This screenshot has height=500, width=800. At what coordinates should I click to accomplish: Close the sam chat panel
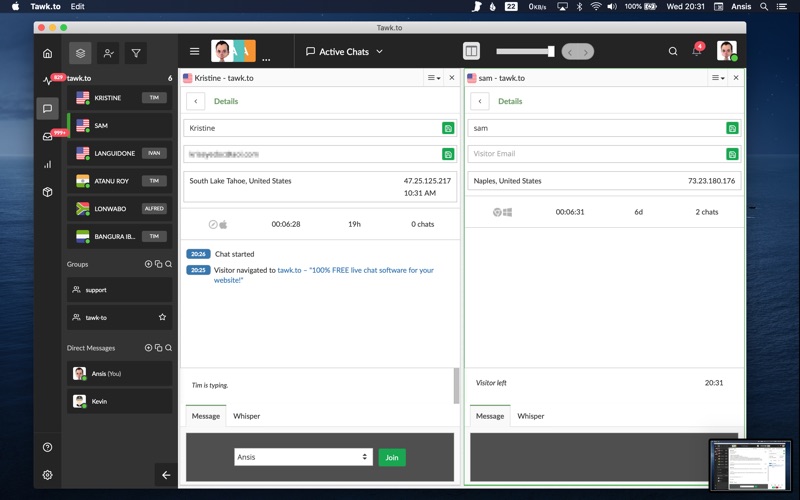(736, 78)
